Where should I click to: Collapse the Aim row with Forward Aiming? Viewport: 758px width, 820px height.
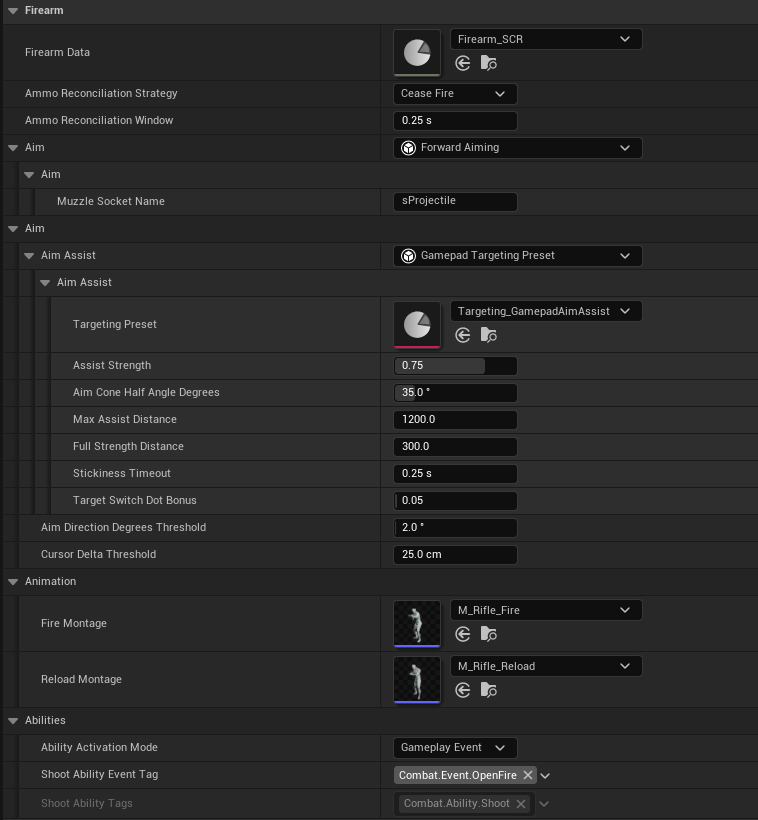(13, 148)
